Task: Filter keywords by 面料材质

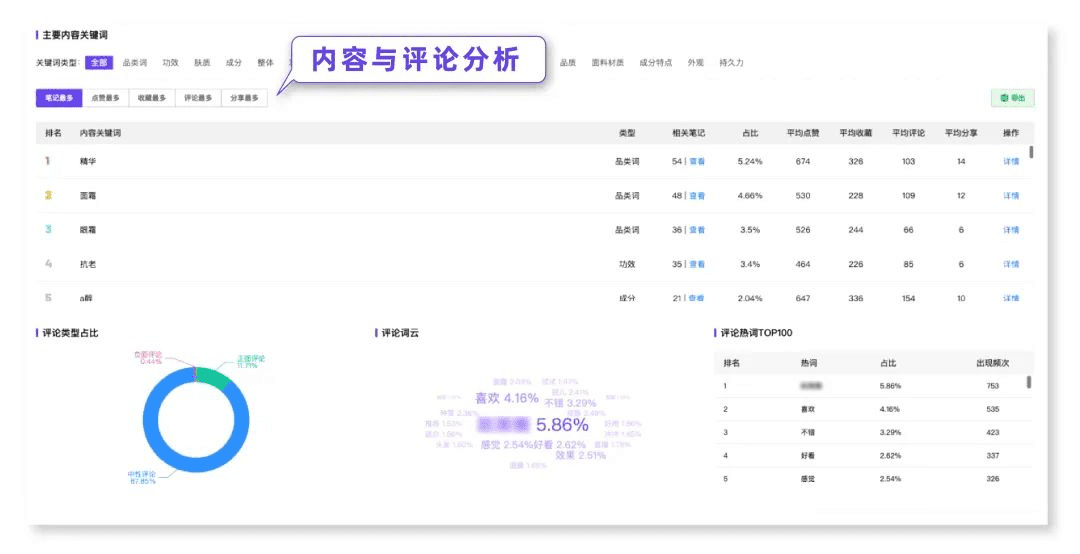Action: pos(608,63)
